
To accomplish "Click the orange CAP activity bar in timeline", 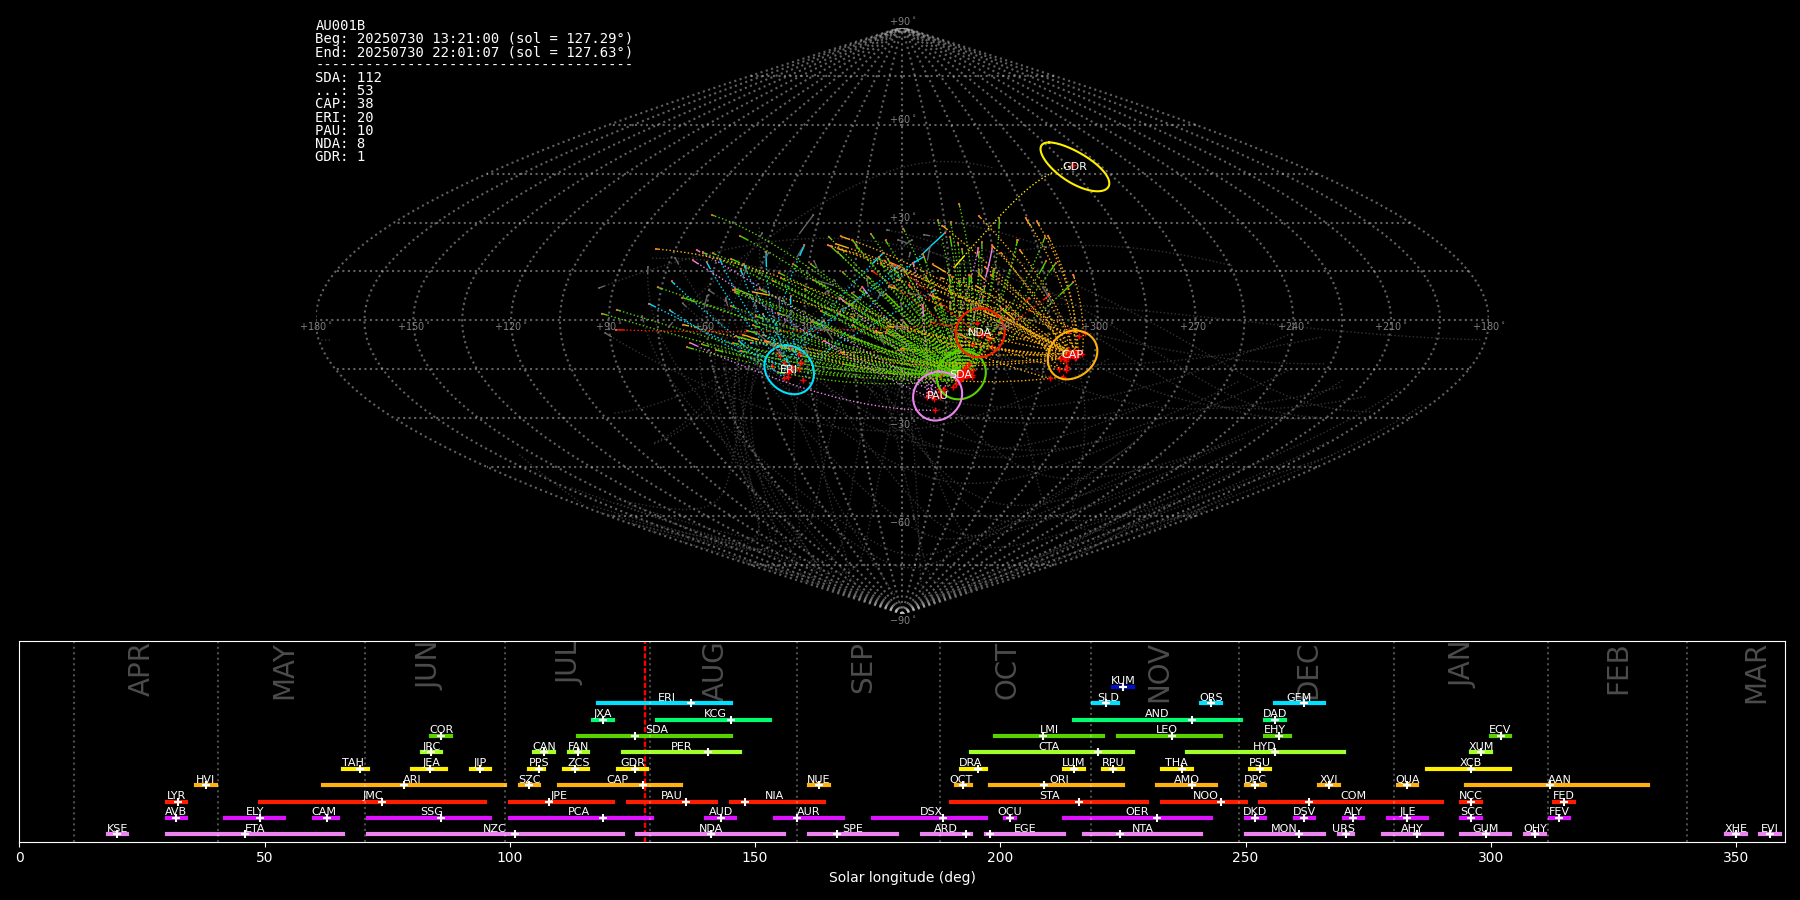I will point(620,785).
